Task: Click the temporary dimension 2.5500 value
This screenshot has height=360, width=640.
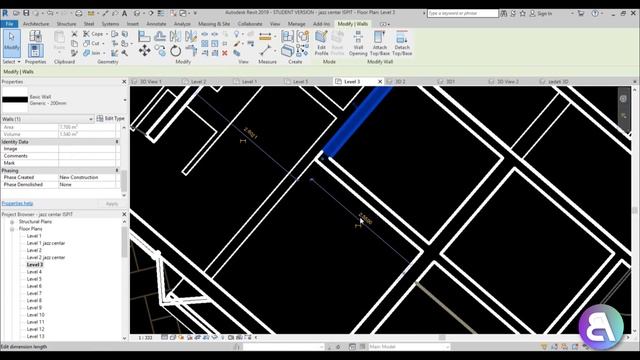Action: 365,219
